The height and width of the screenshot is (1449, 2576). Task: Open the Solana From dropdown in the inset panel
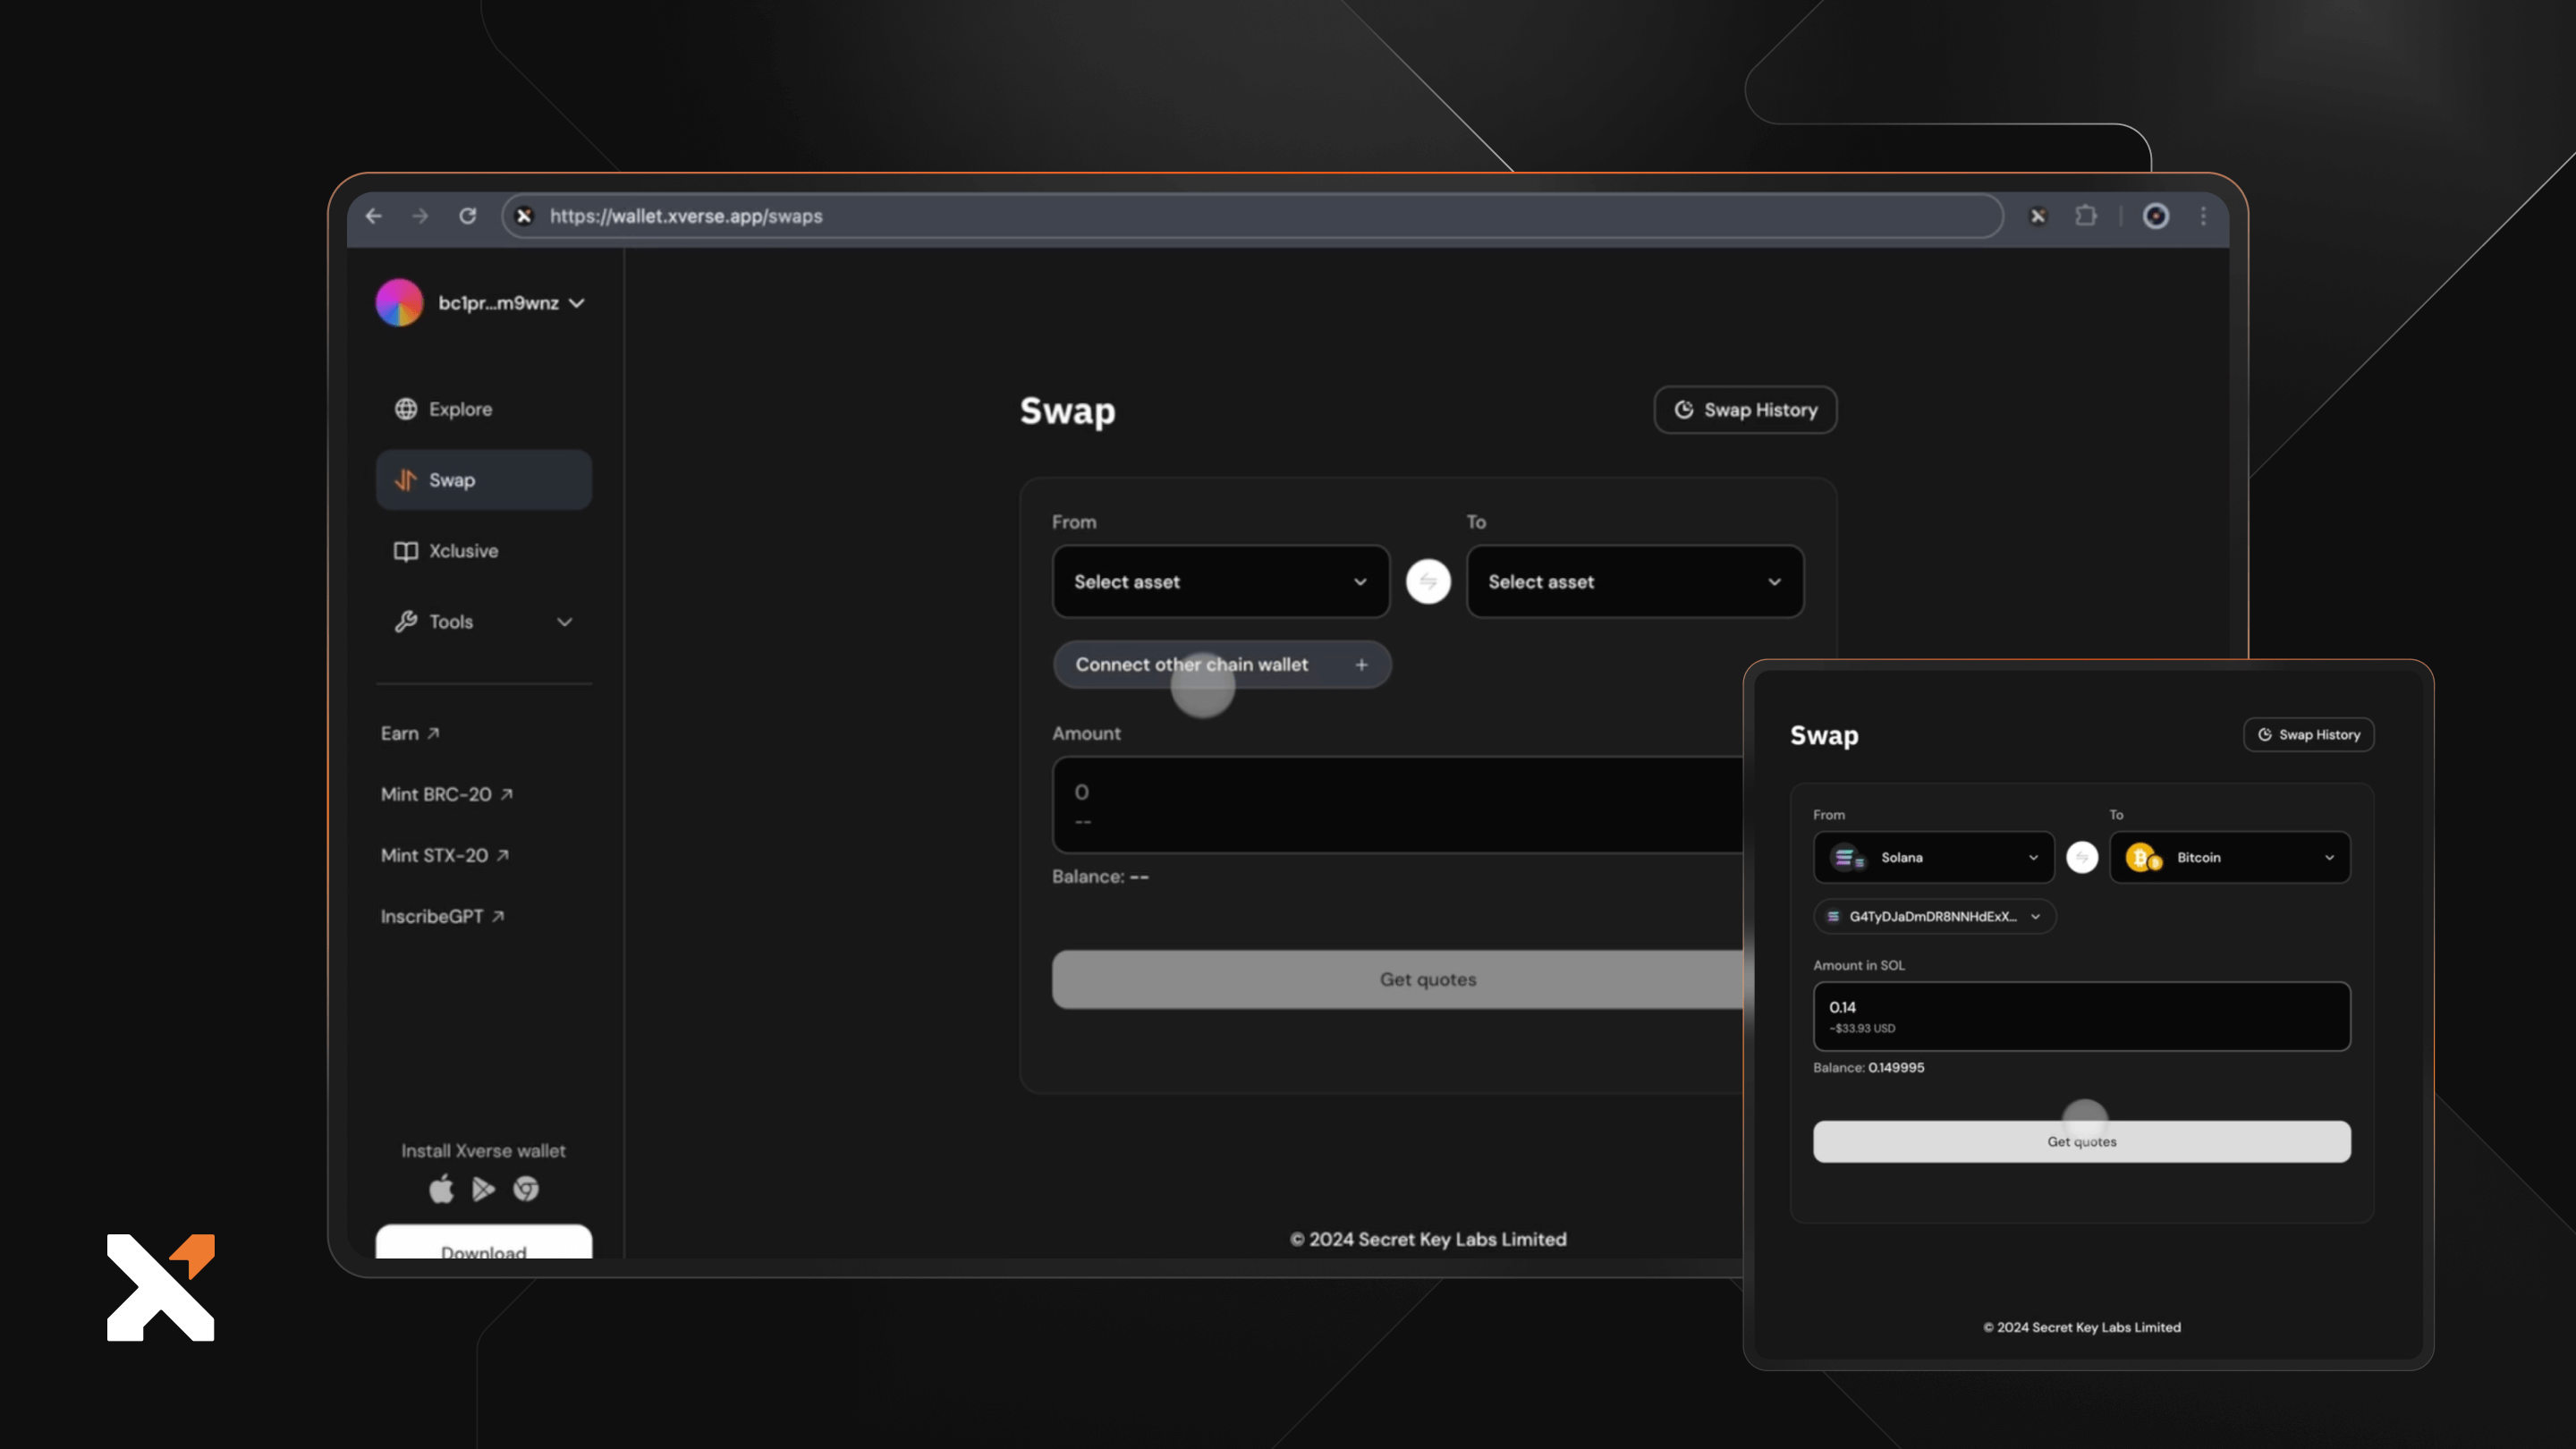(x=1934, y=857)
